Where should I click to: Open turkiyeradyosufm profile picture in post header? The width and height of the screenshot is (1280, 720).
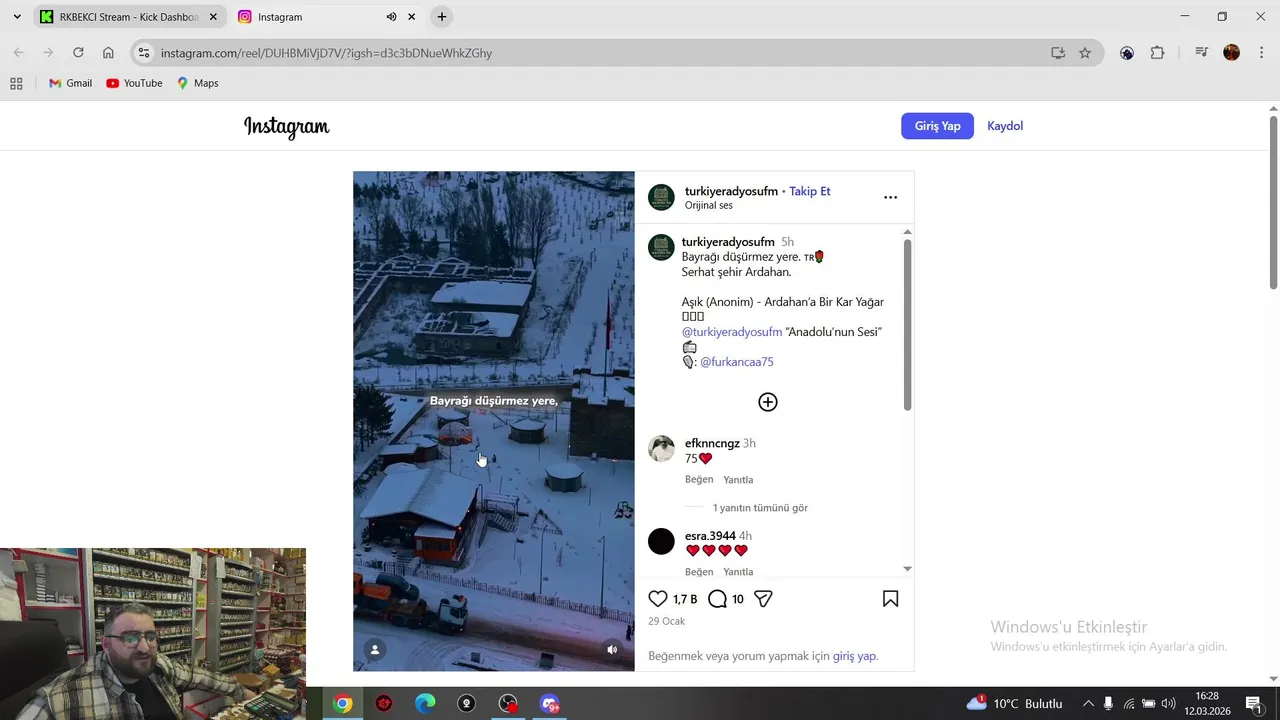click(661, 197)
